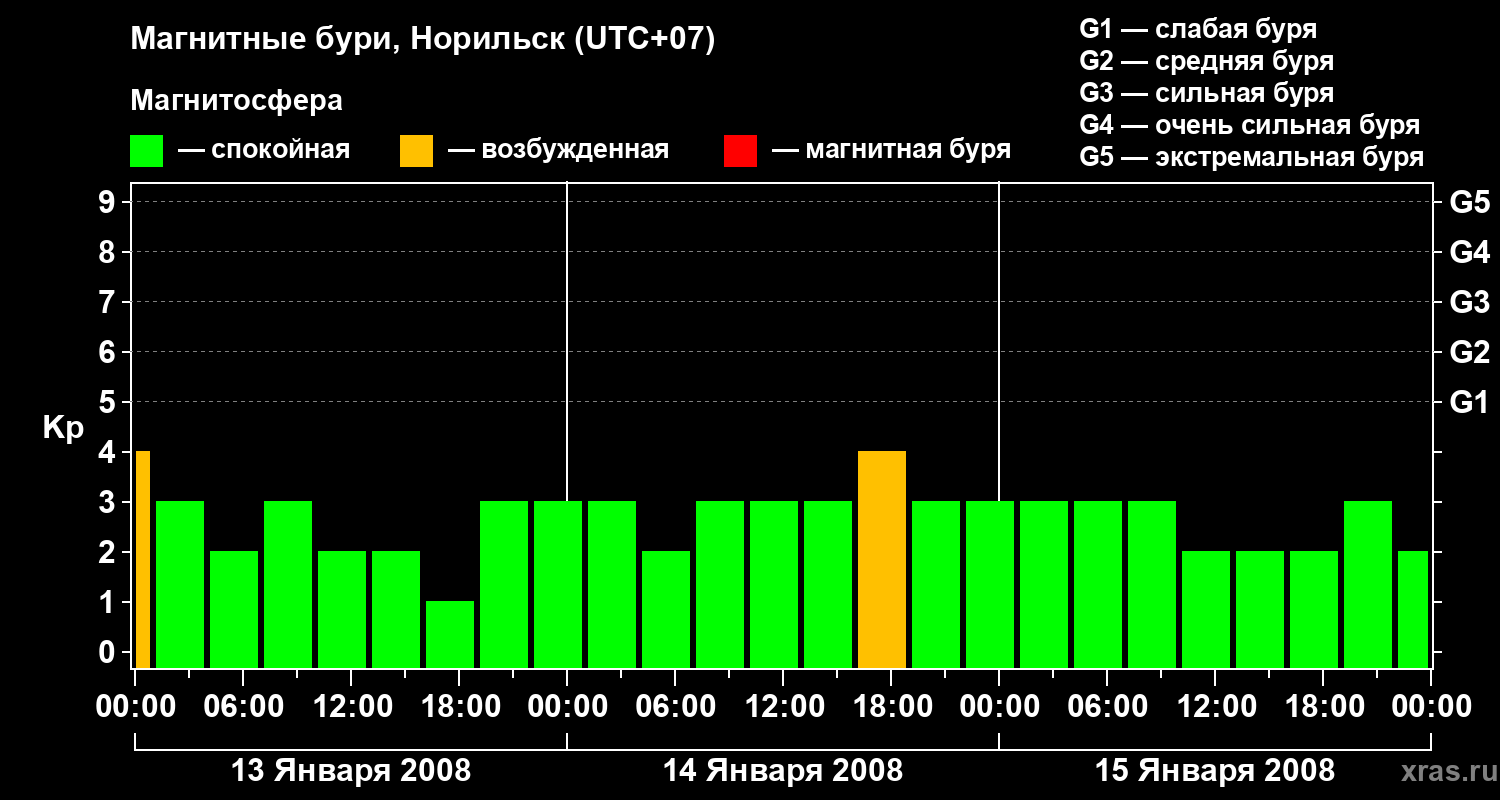Click the right-axis 'G4' label beside the chart
This screenshot has width=1500, height=800.
(1469, 253)
